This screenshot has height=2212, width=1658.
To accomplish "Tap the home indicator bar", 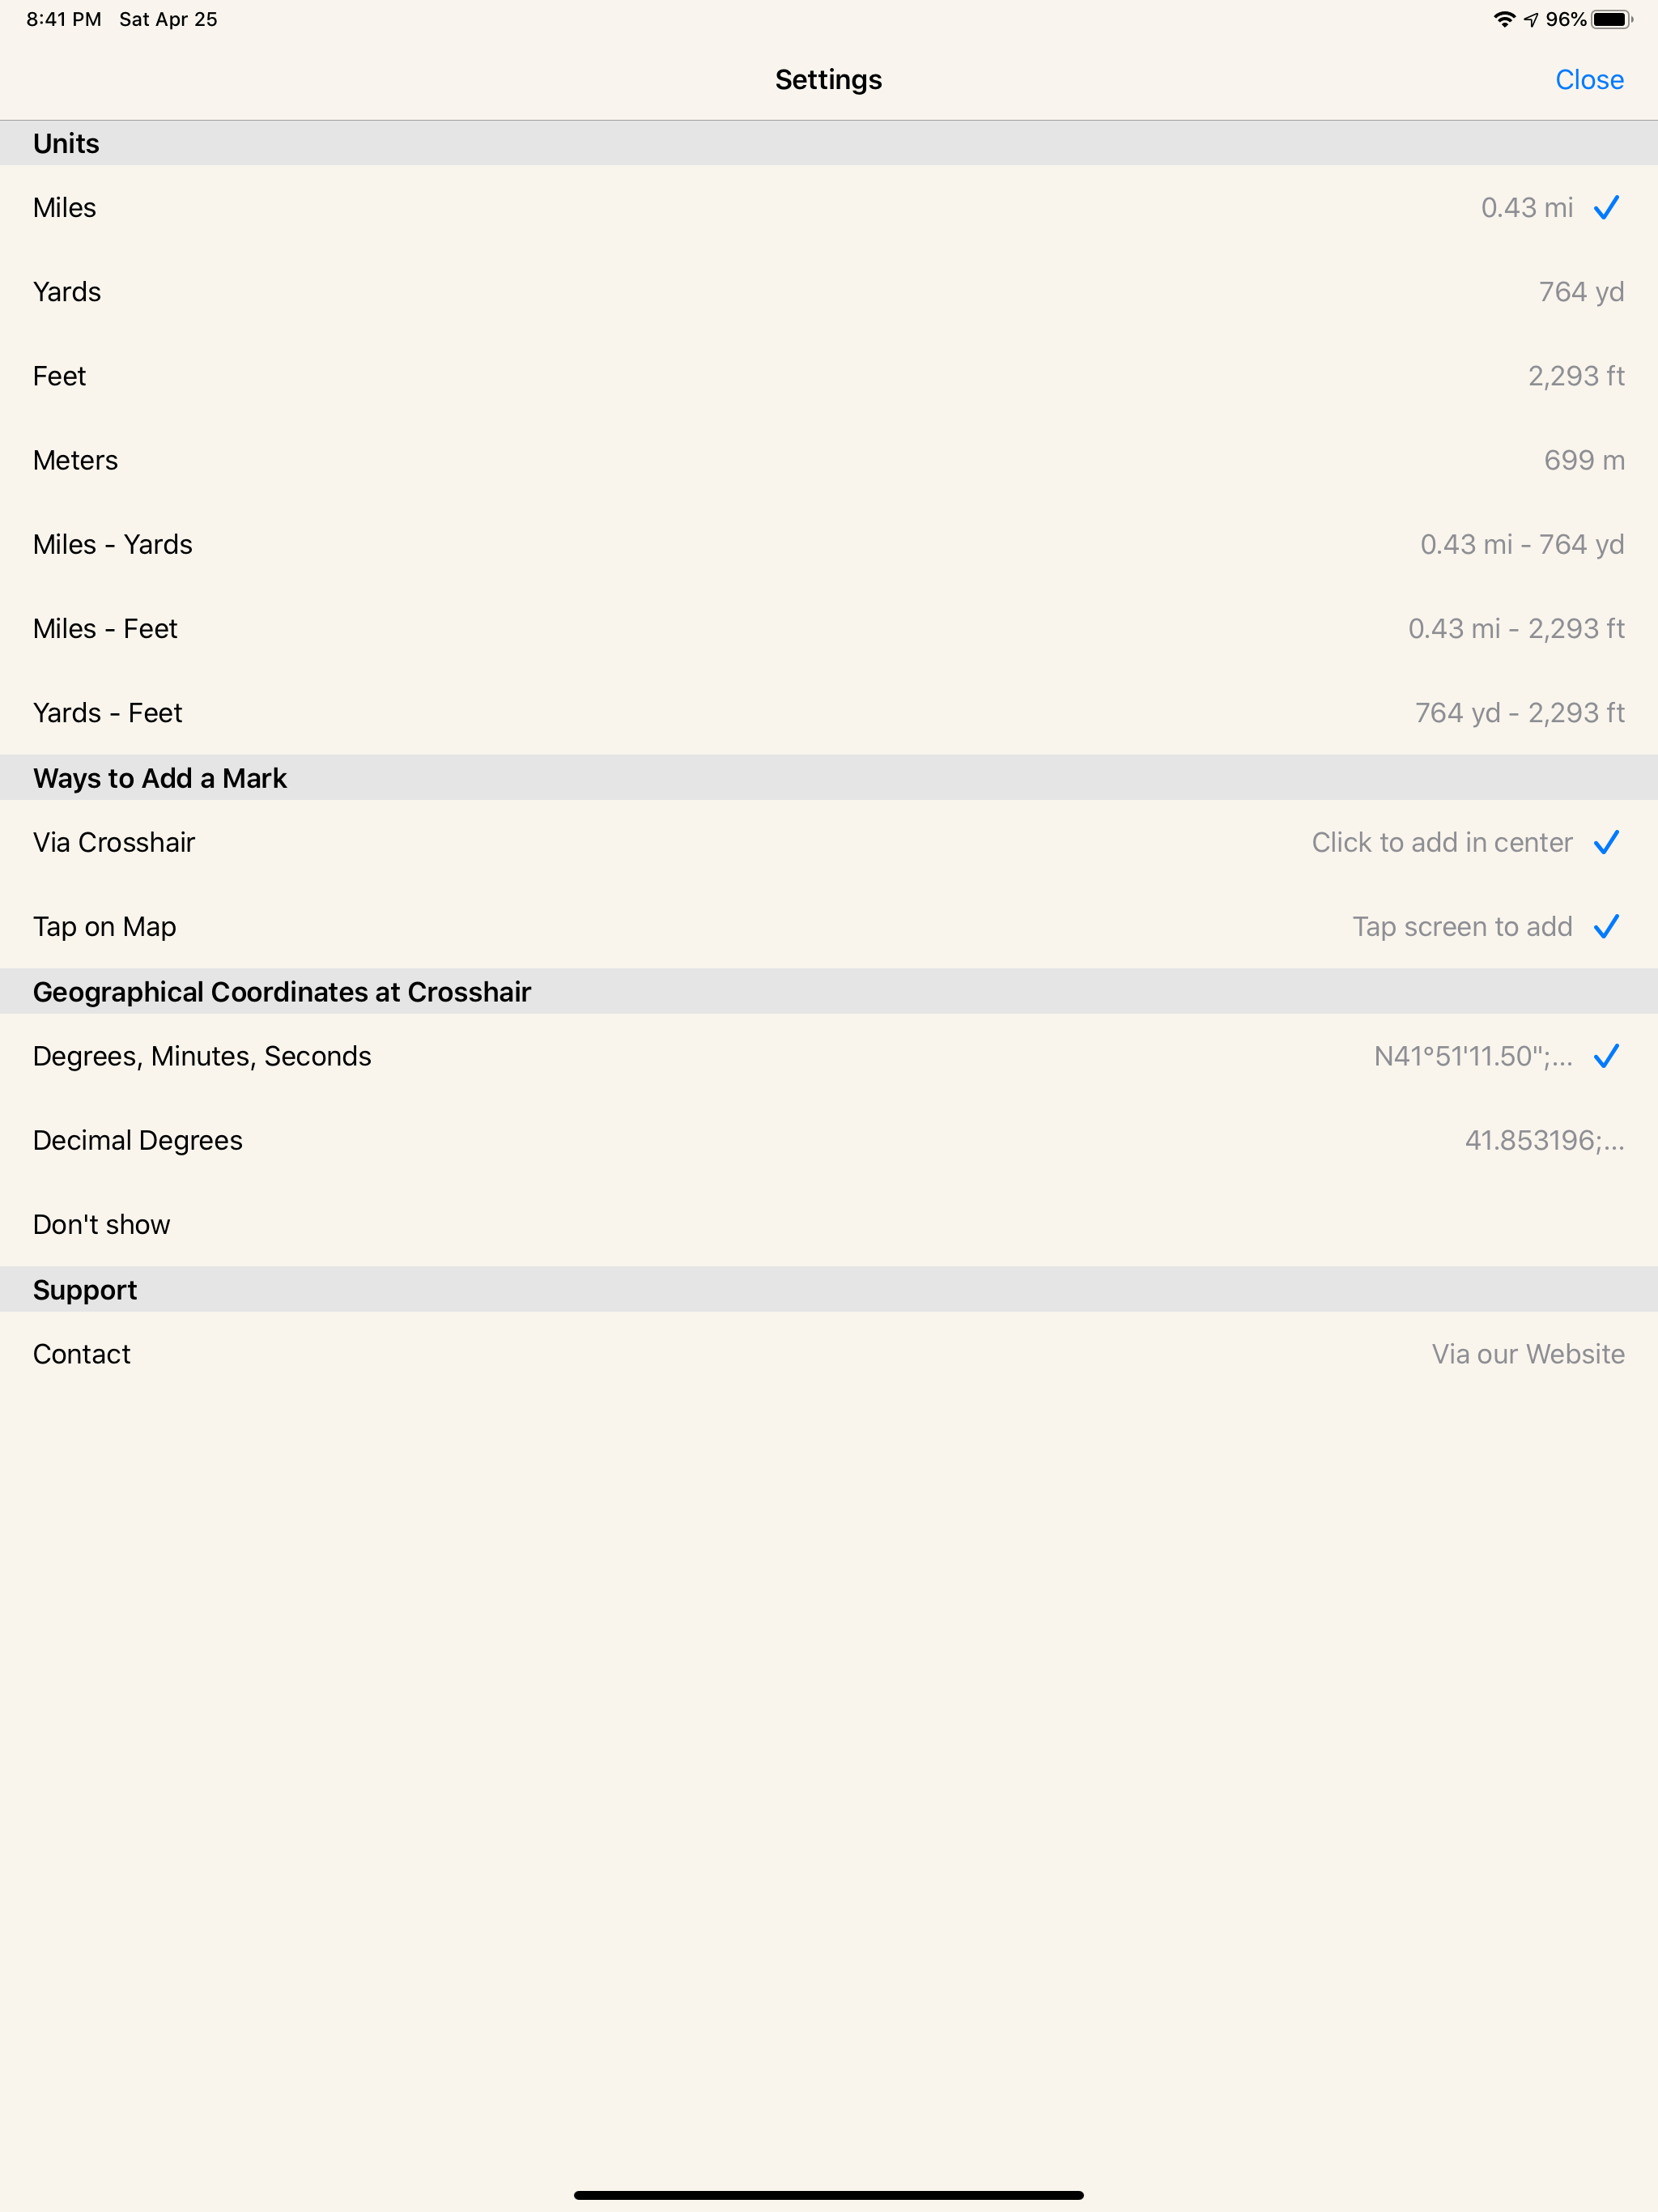I will point(829,2195).
